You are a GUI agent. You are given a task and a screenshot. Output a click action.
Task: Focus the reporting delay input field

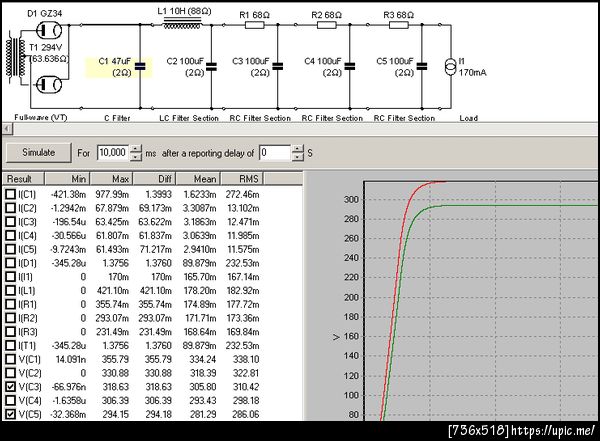pos(275,153)
